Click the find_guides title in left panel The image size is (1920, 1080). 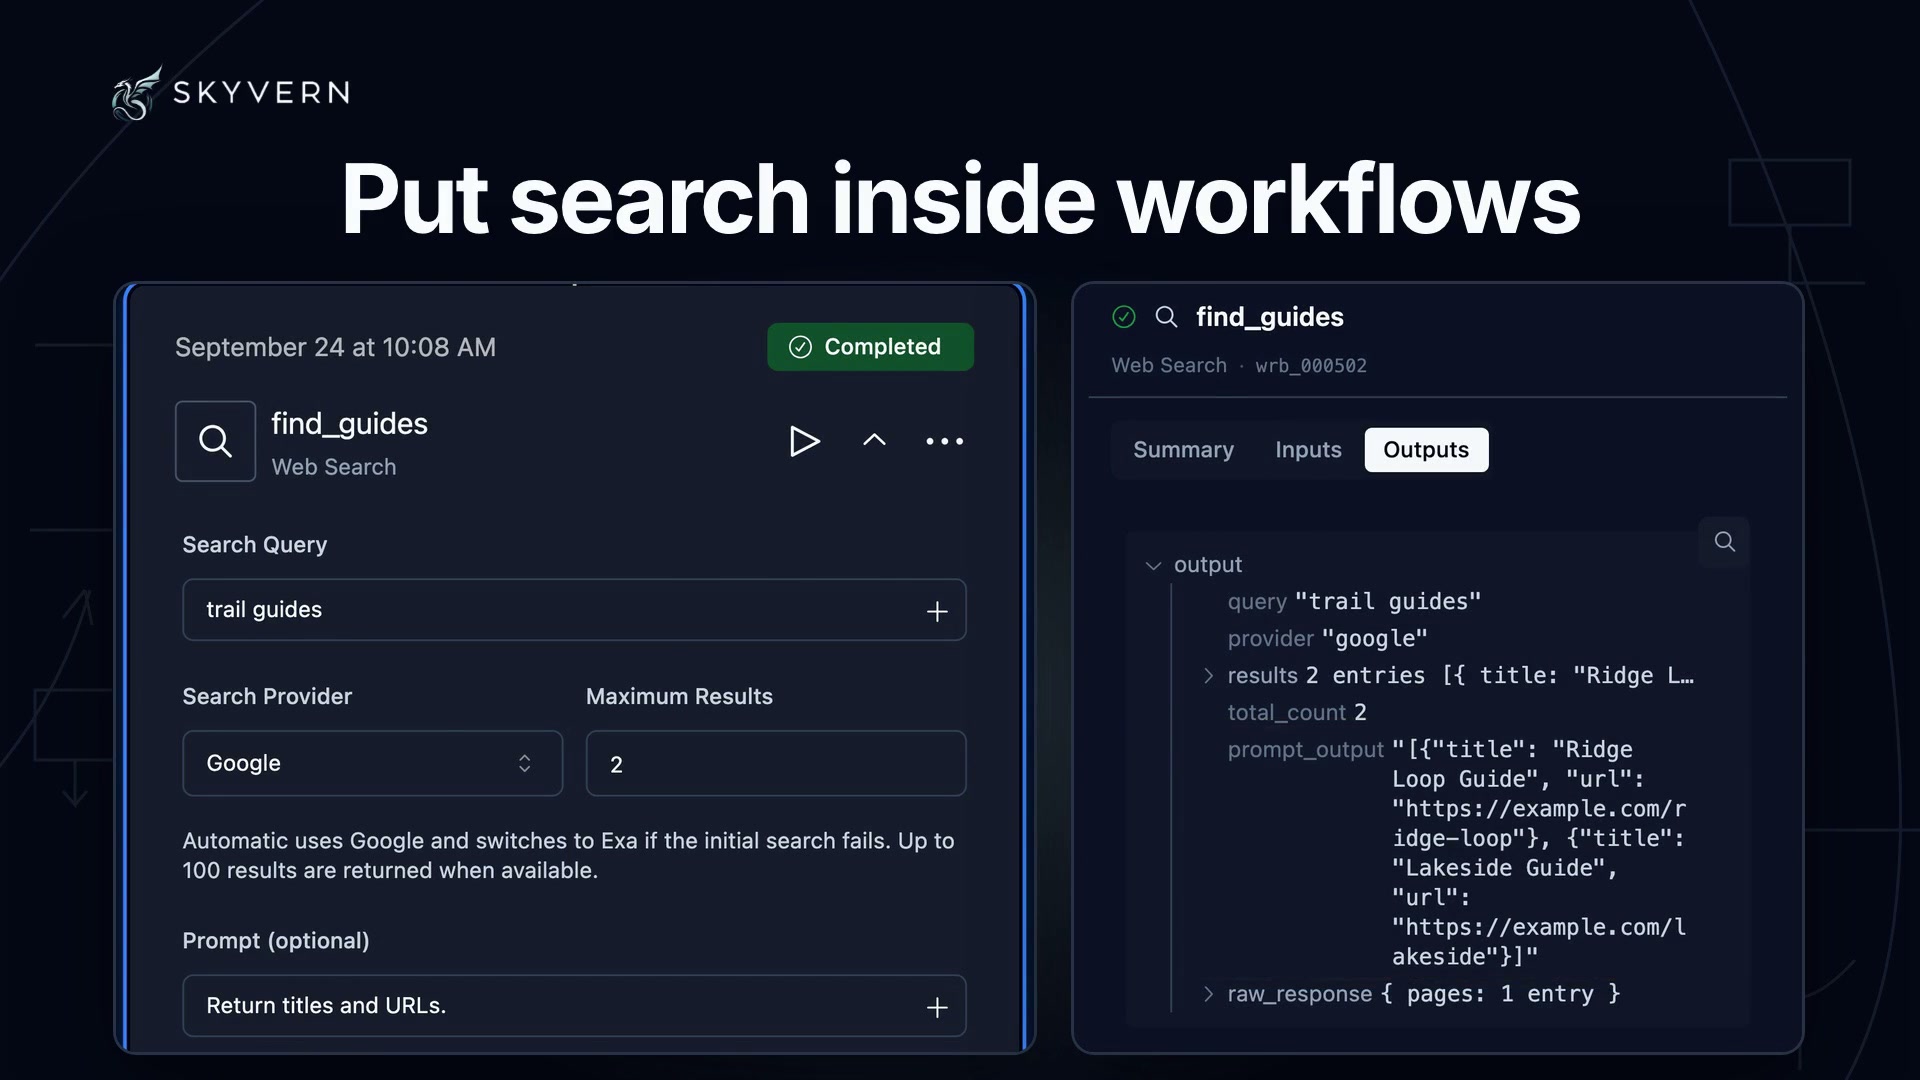[x=349, y=424]
